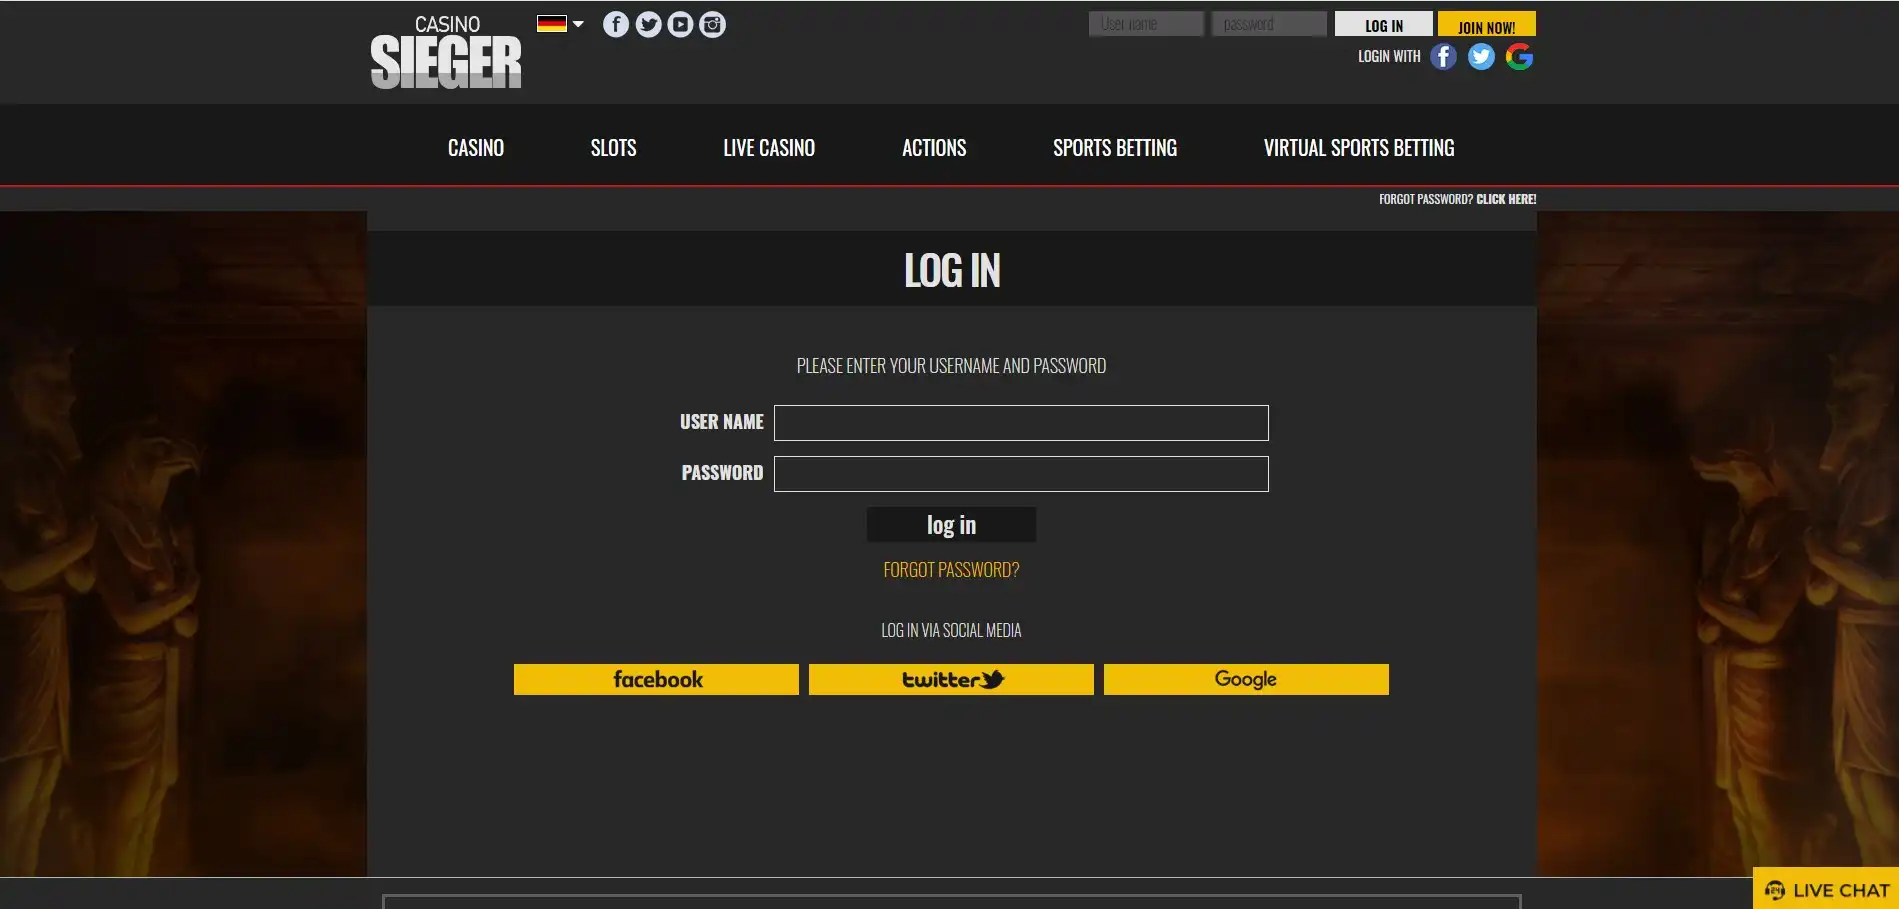Viewport: 1899px width, 909px height.
Task: Click the orange Forgot Password link
Action: [x=951, y=570]
